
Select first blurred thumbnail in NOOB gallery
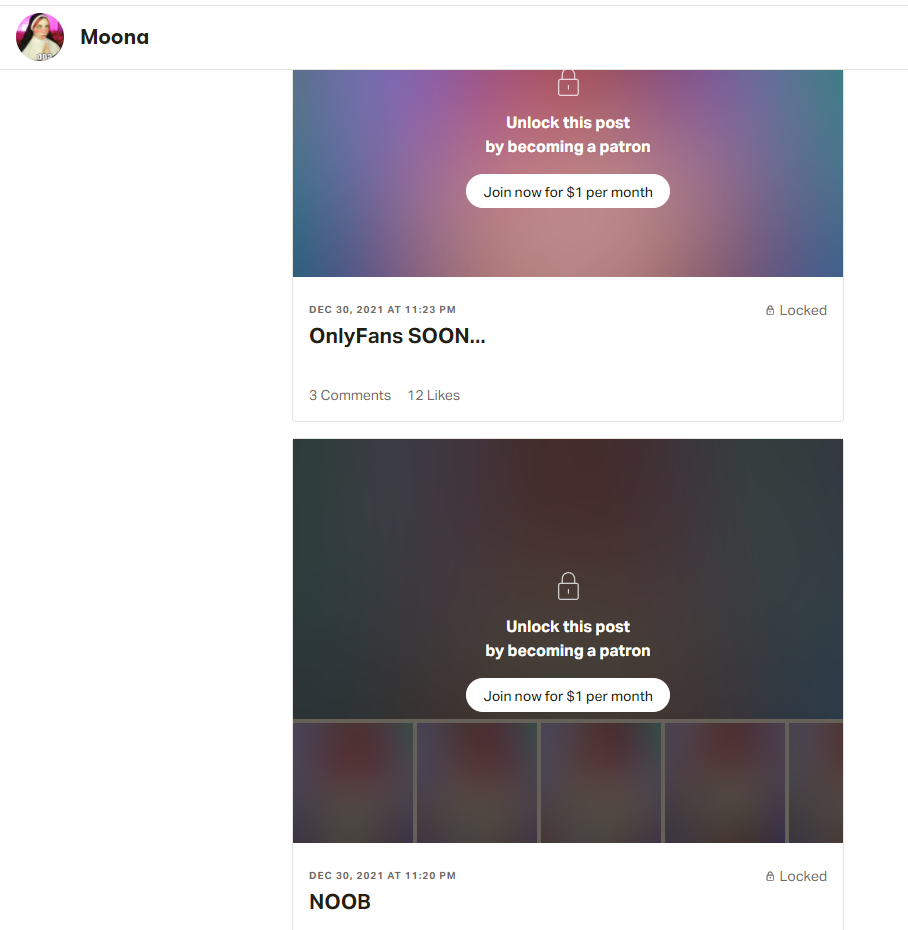(353, 782)
